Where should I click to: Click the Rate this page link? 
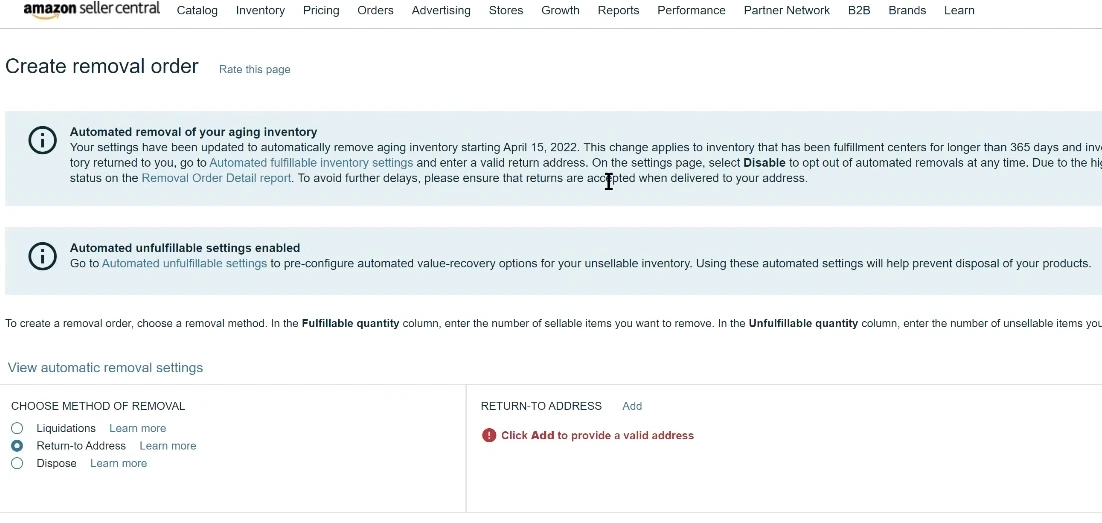[x=254, y=69]
